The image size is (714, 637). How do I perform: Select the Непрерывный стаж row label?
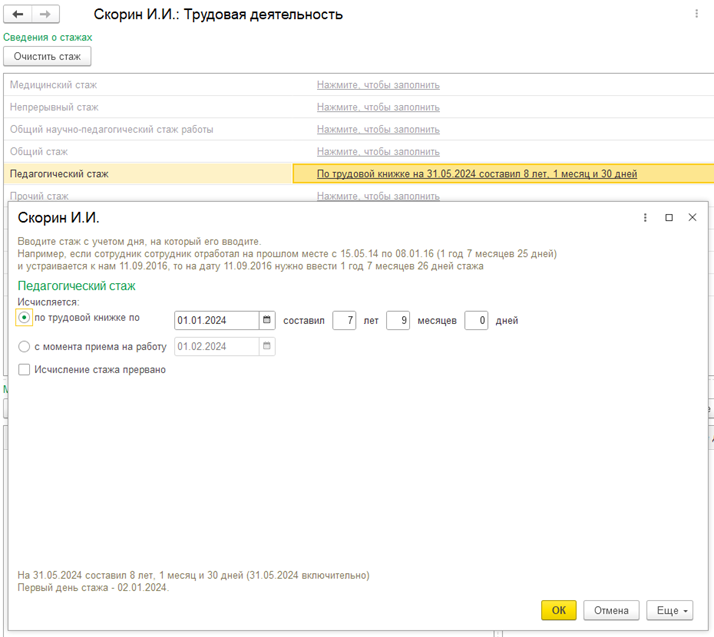54,107
